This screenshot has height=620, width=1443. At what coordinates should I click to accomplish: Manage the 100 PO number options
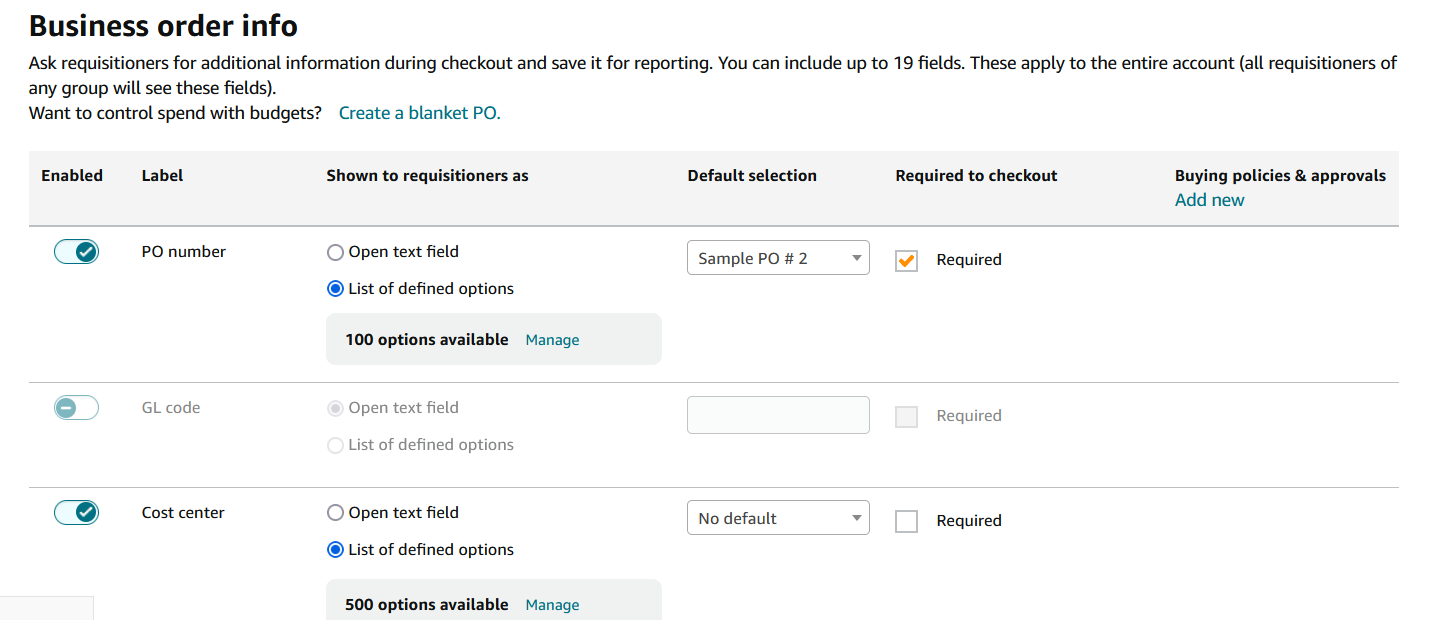click(552, 340)
